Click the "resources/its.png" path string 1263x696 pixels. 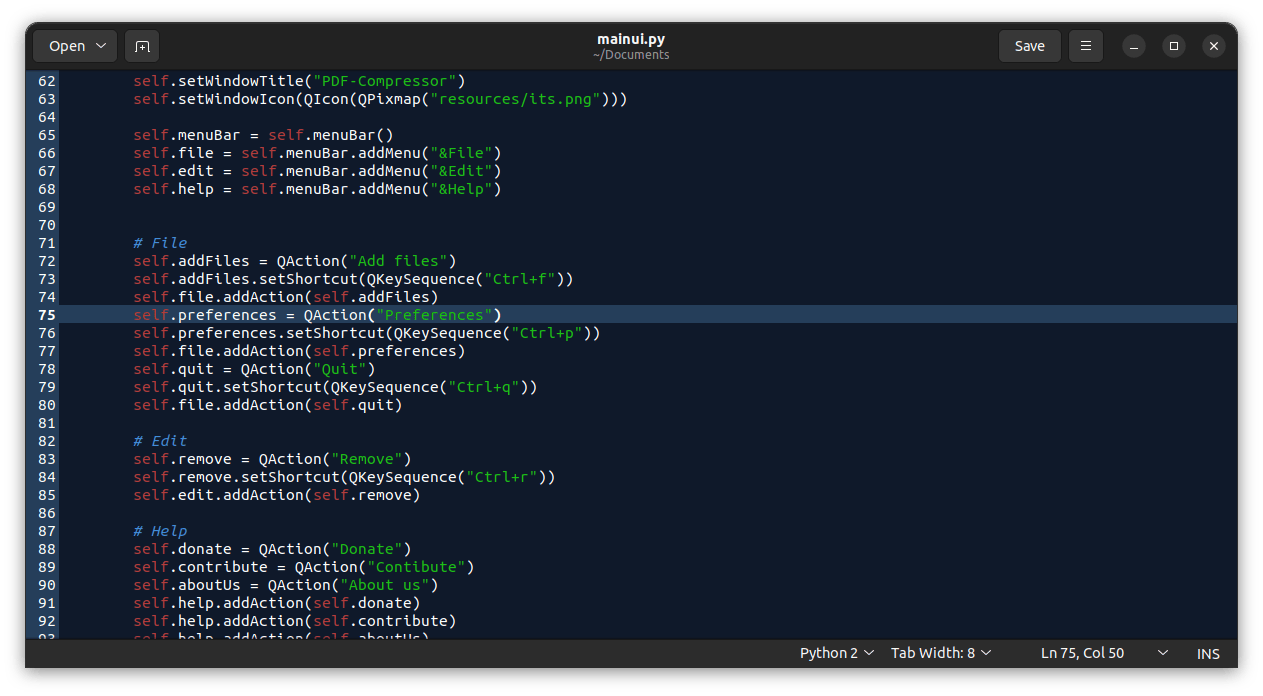[514, 99]
